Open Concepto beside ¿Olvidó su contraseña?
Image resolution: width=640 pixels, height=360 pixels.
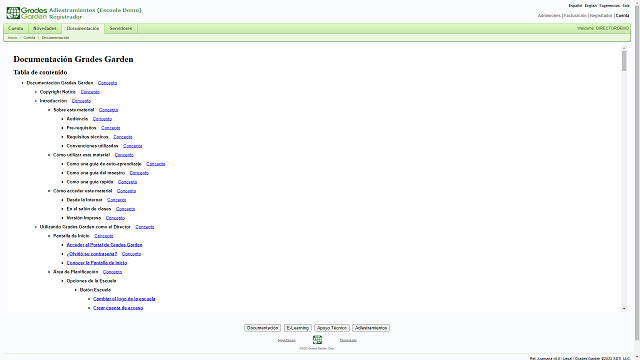click(x=131, y=253)
